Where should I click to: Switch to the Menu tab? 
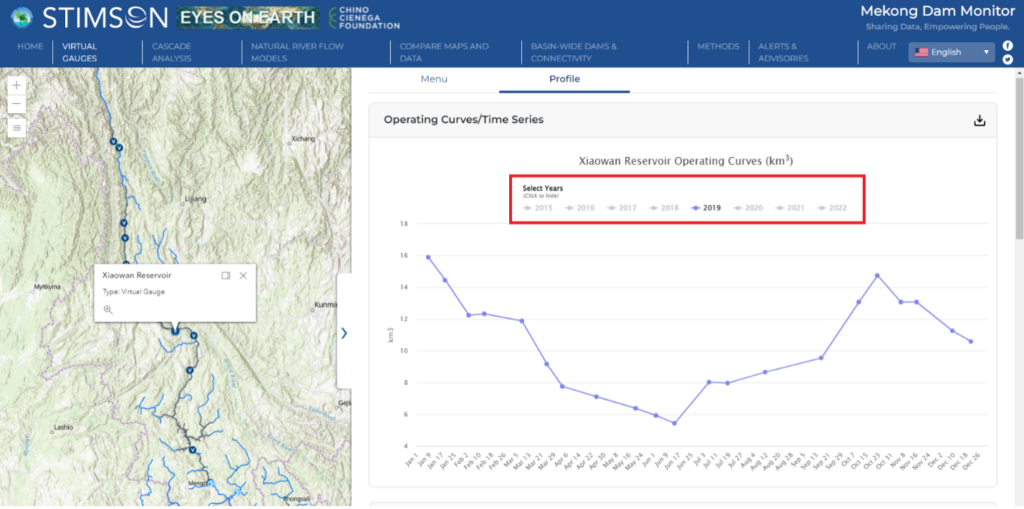point(434,79)
